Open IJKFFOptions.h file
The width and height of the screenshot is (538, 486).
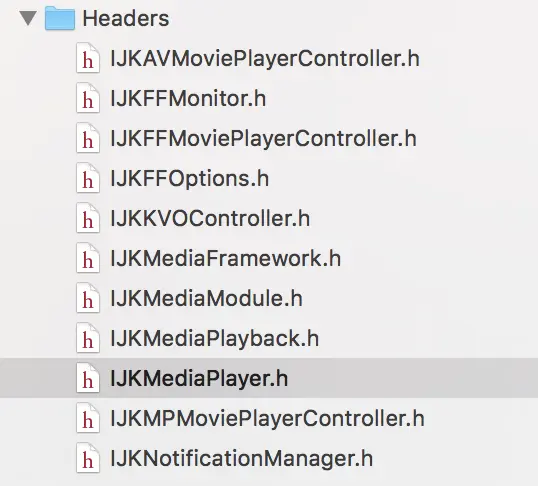point(190,179)
